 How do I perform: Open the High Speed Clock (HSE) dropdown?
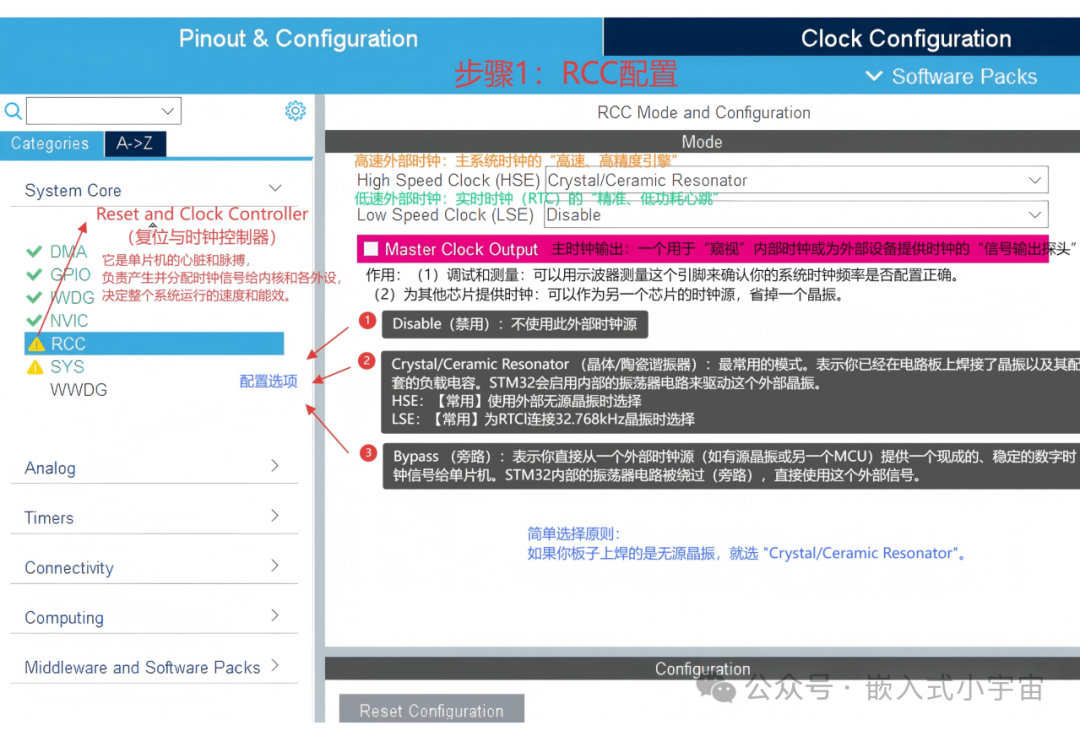click(x=797, y=180)
